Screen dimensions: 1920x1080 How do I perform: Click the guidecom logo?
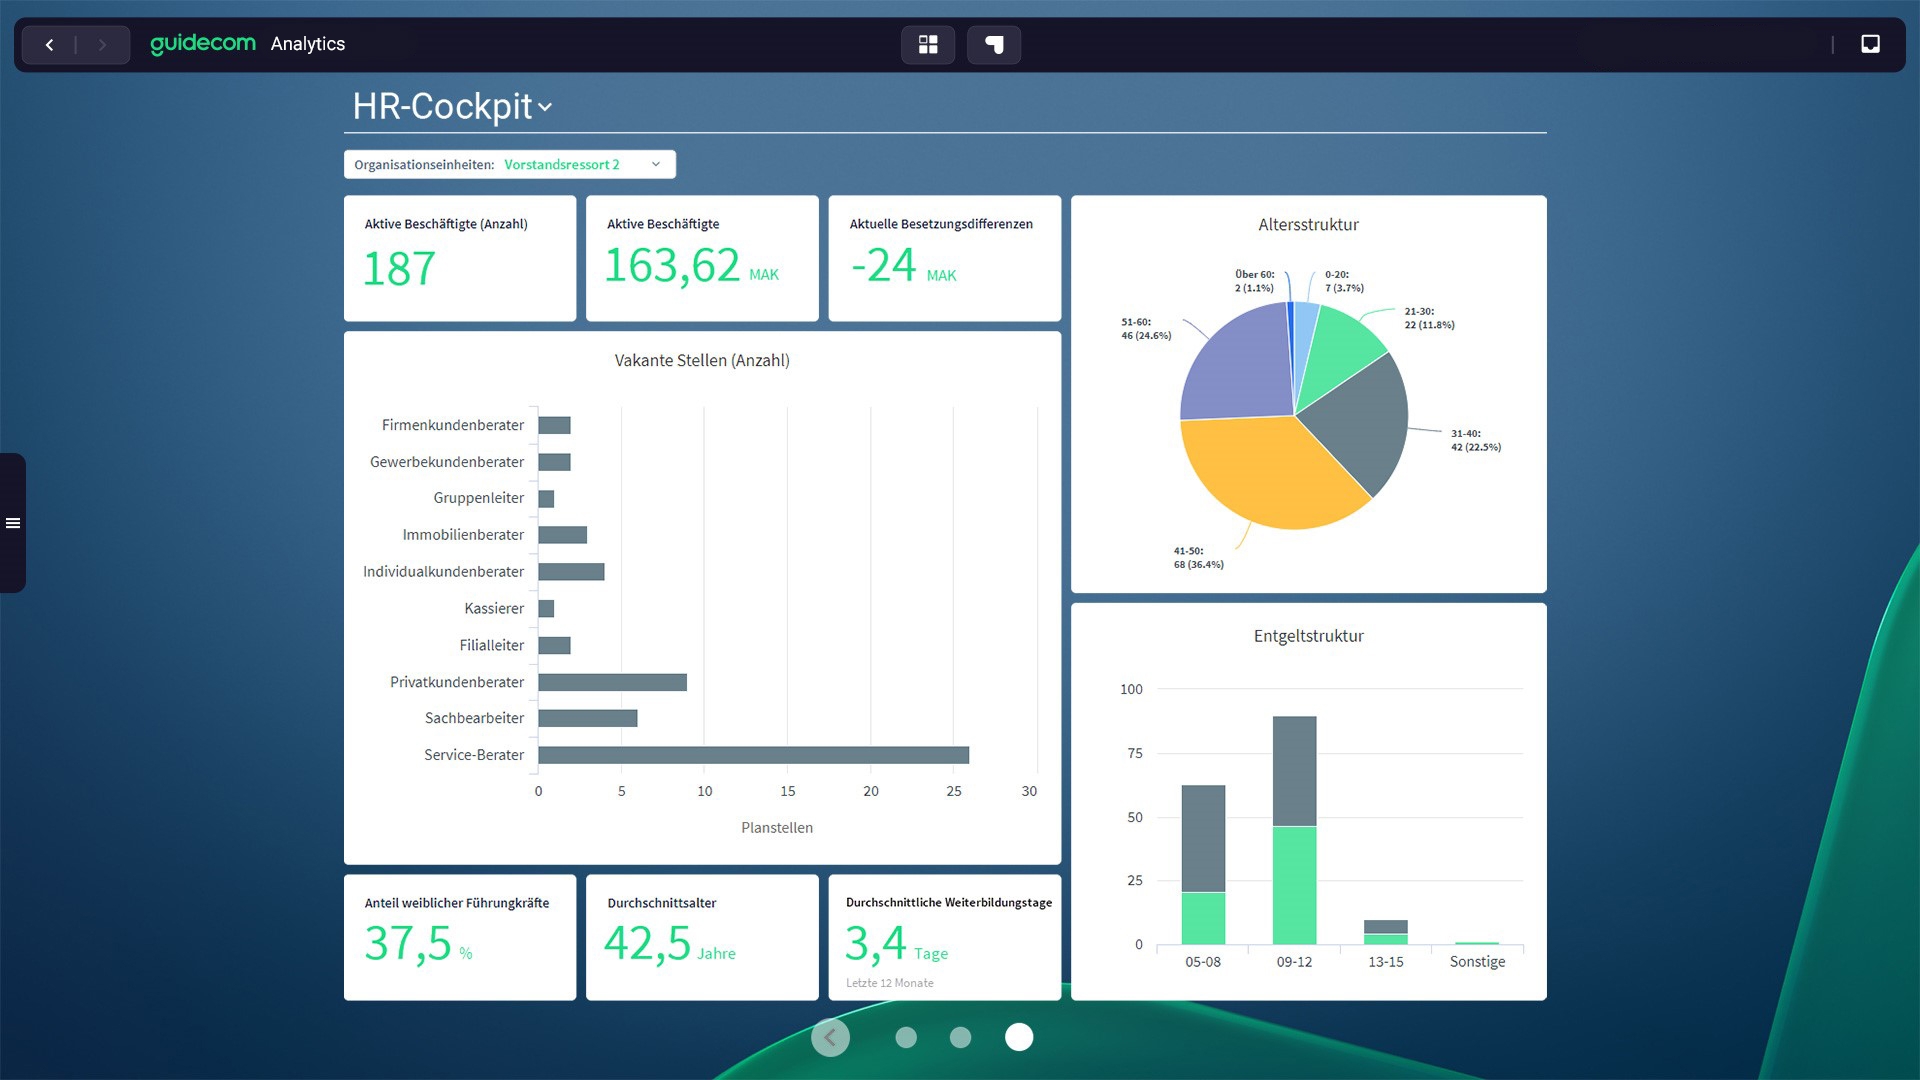pyautogui.click(x=203, y=43)
